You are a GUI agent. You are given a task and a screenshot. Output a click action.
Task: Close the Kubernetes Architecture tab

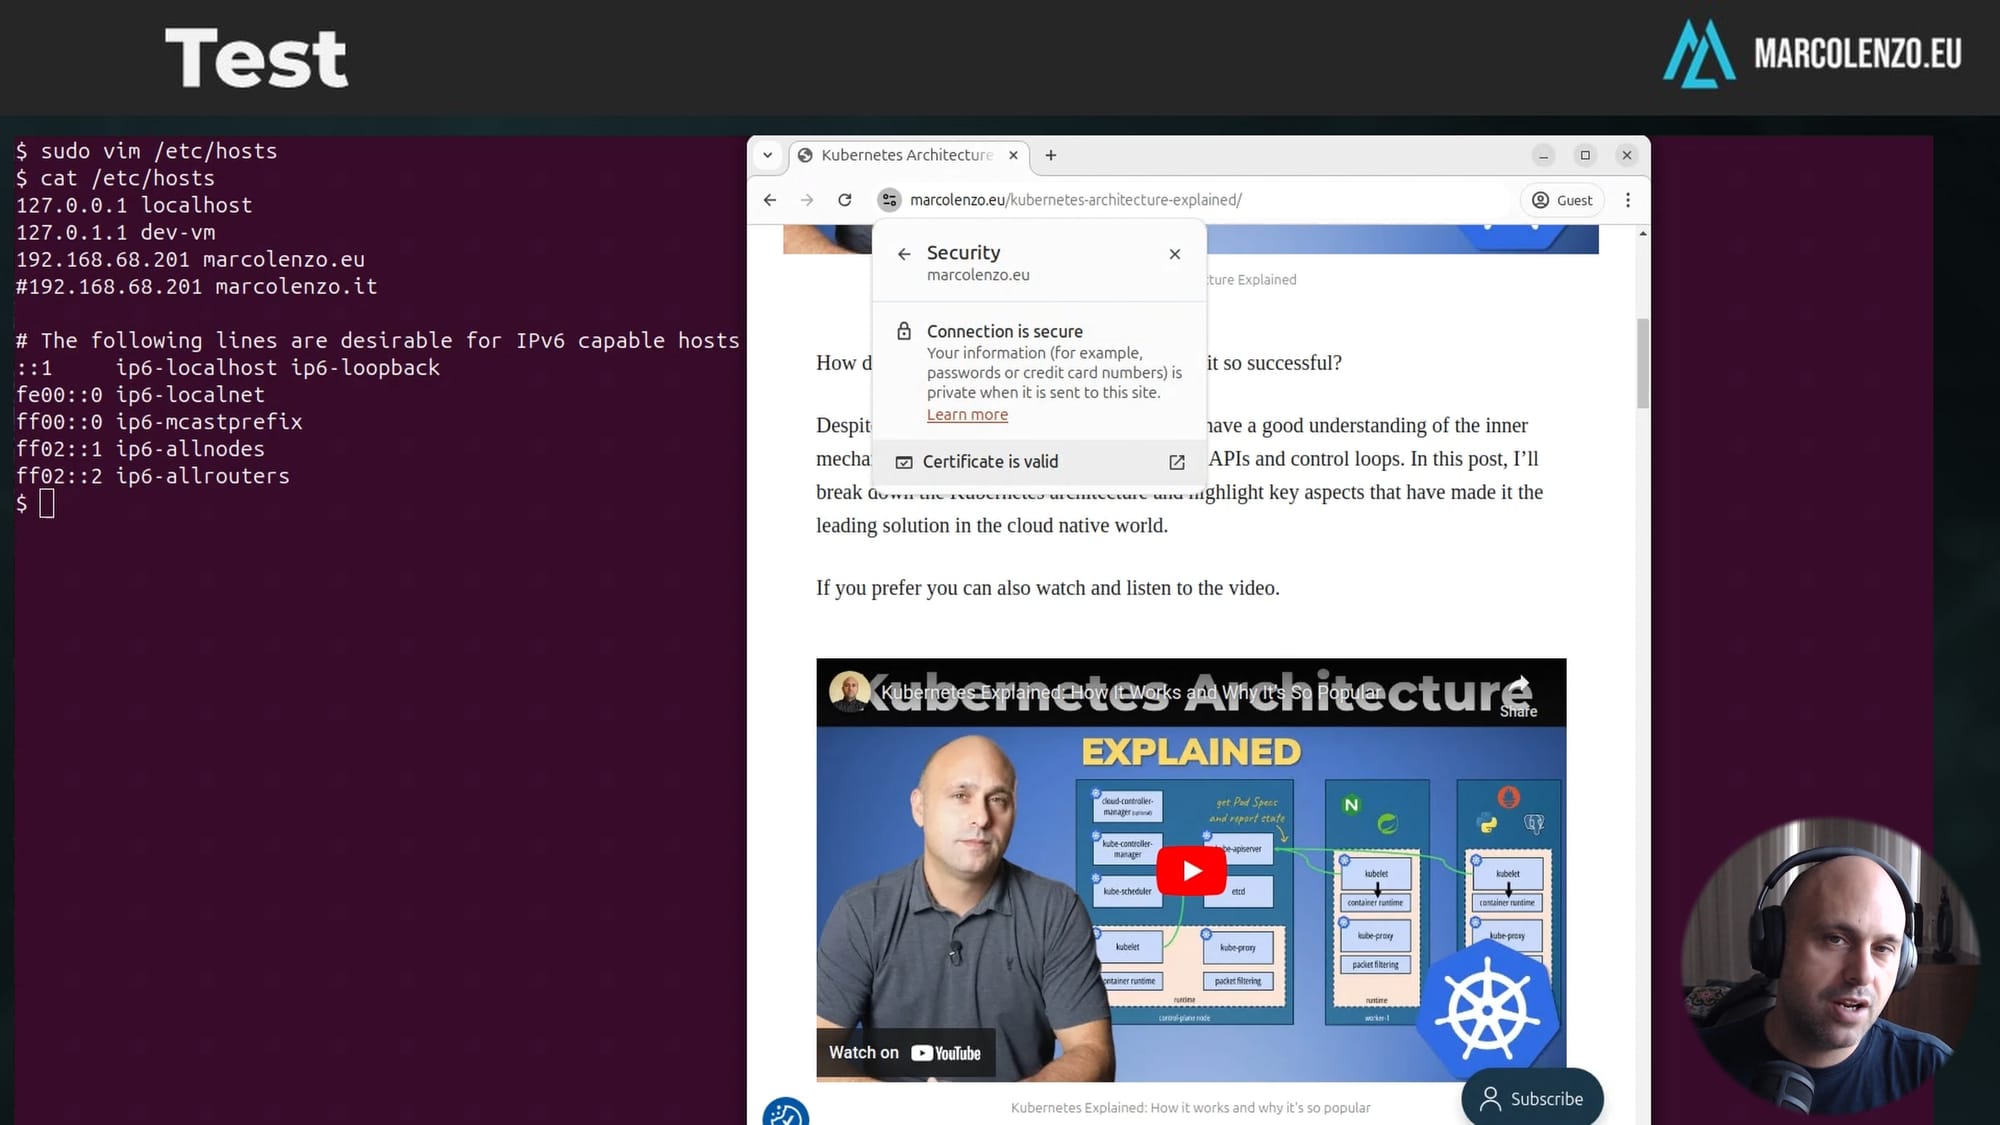pyautogui.click(x=1013, y=155)
